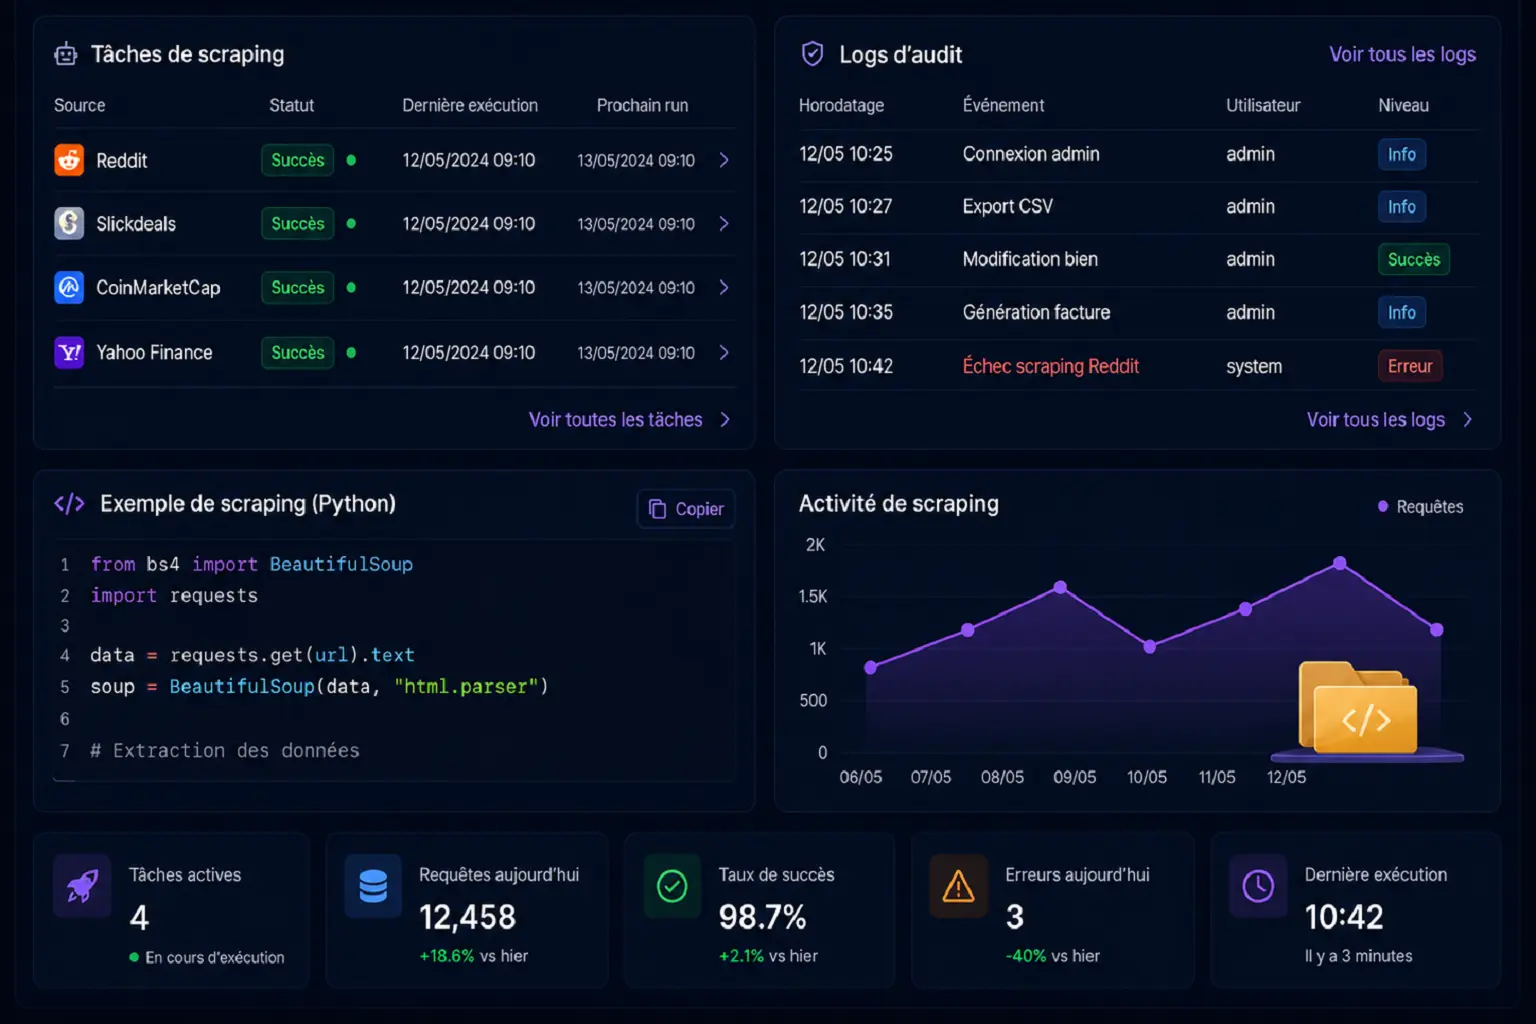Click the clock icon for Dernière exécution
1536x1024 pixels.
(x=1258, y=886)
